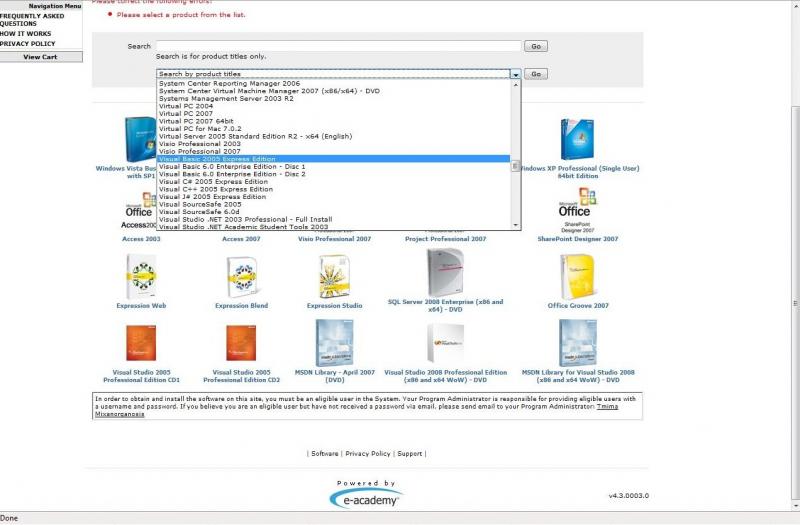Screen dimensions: 800x525
Task: Open MSDN Library April 2007 box icon
Action: coord(335,343)
